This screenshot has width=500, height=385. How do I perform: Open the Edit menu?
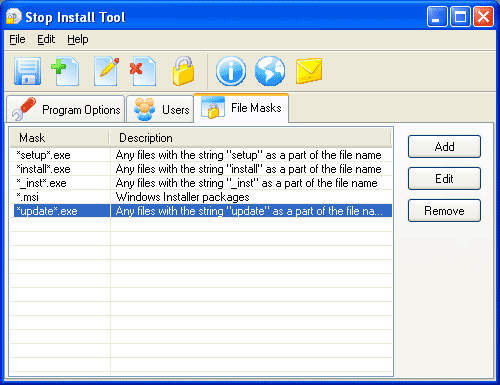pos(46,39)
